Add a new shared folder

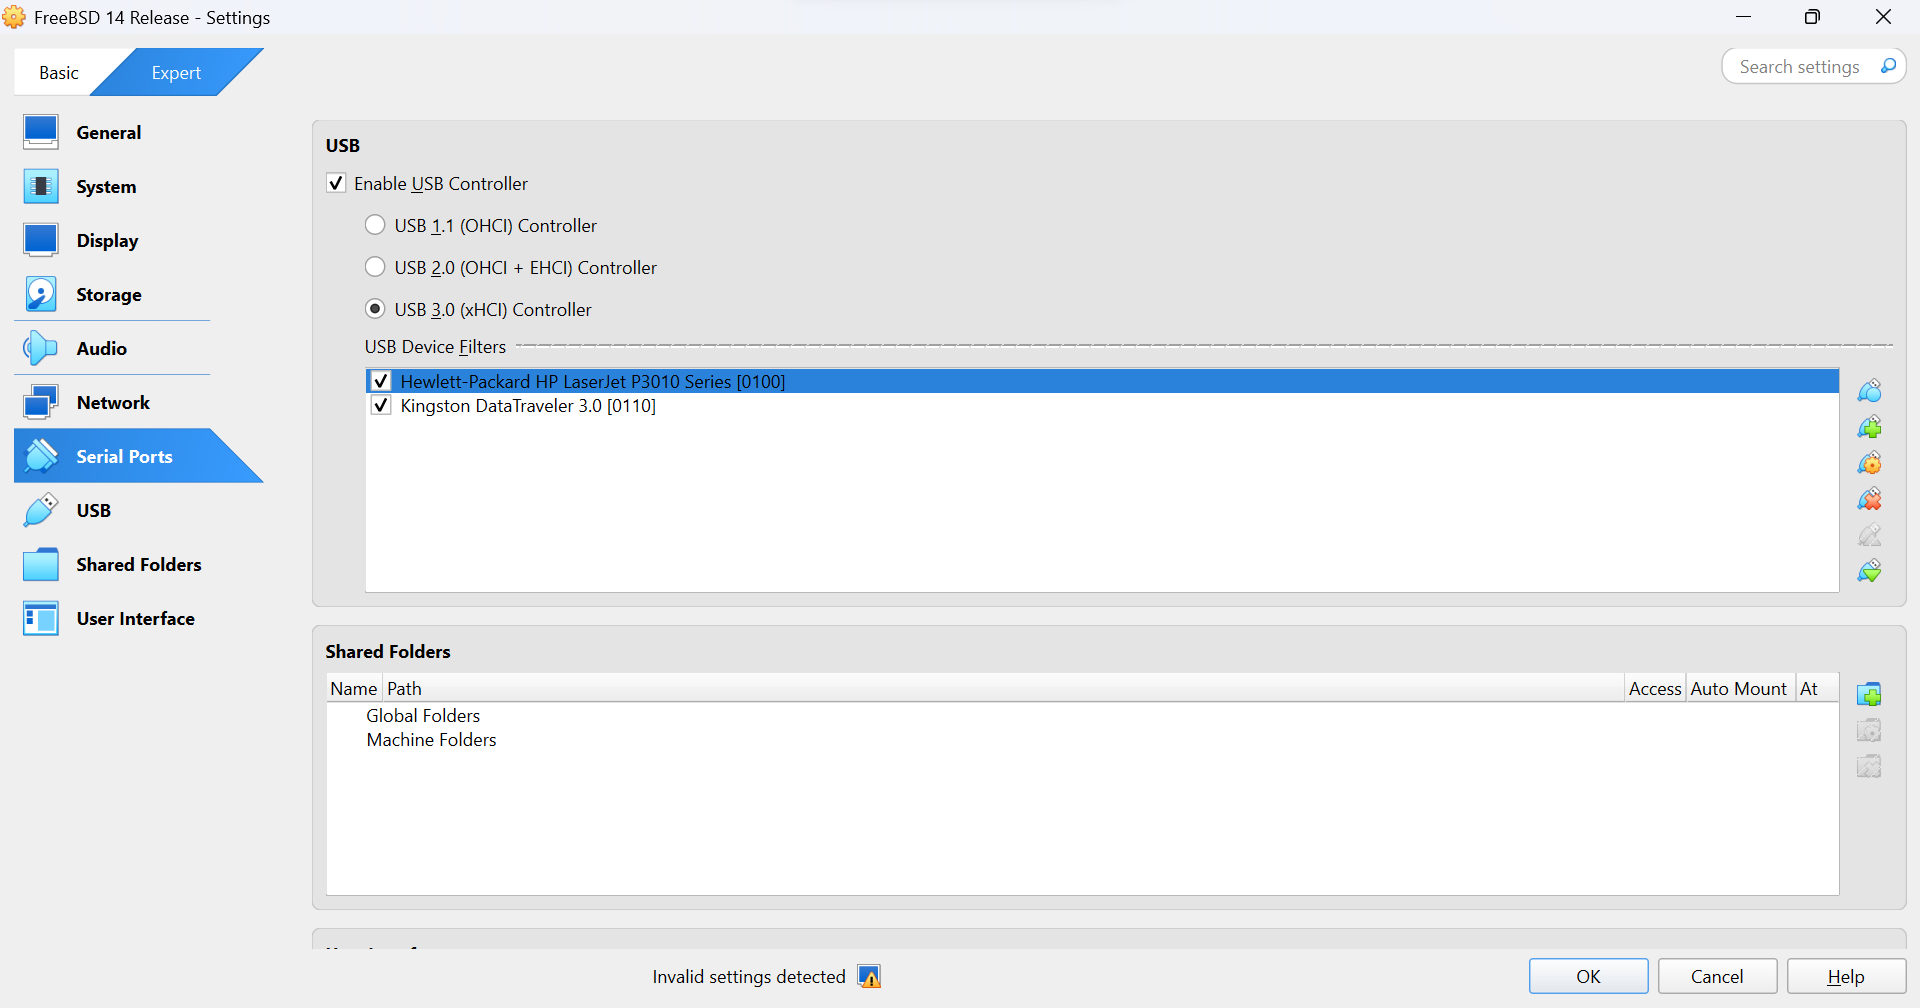pyautogui.click(x=1869, y=694)
